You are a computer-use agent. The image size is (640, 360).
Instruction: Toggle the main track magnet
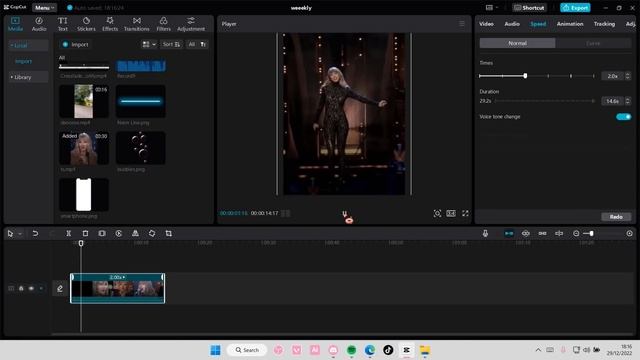click(509, 233)
